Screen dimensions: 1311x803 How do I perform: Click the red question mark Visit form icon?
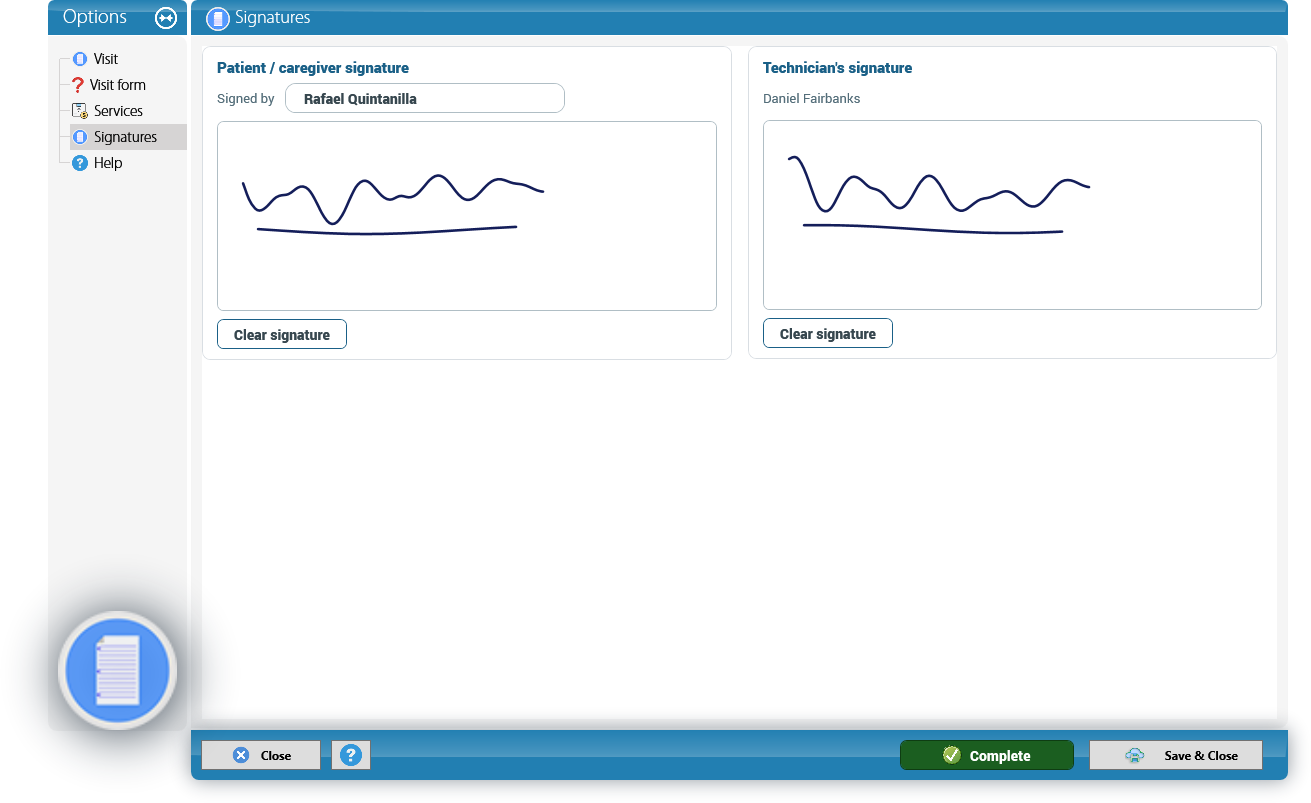78,85
